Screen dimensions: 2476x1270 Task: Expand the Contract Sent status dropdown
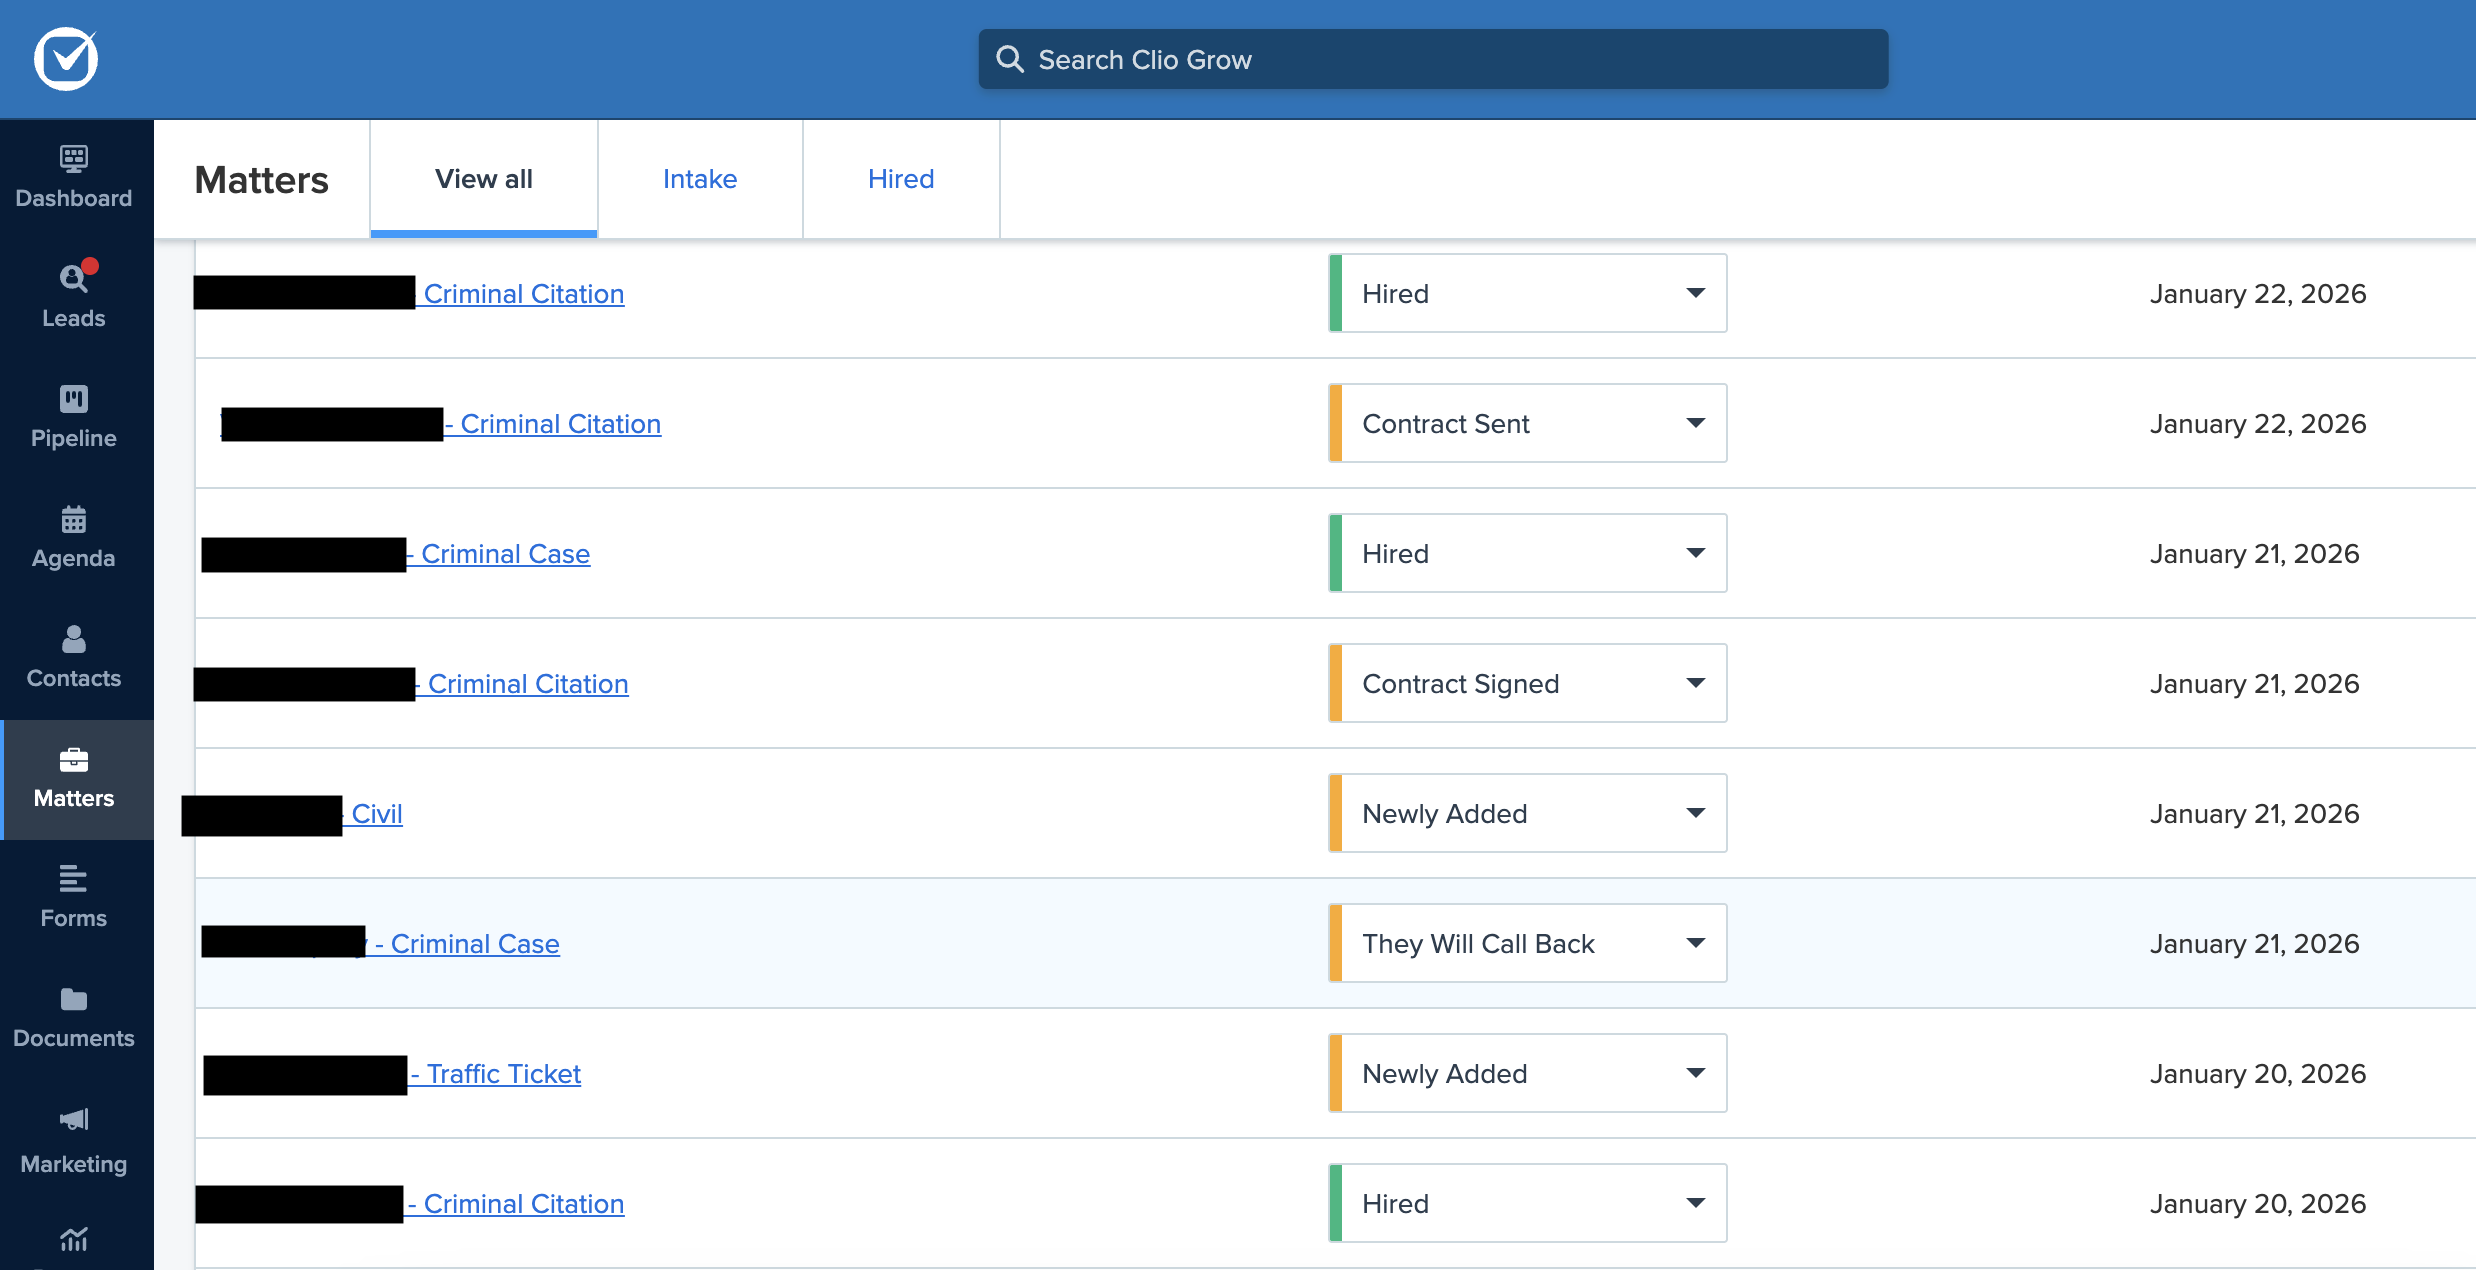(x=1528, y=424)
